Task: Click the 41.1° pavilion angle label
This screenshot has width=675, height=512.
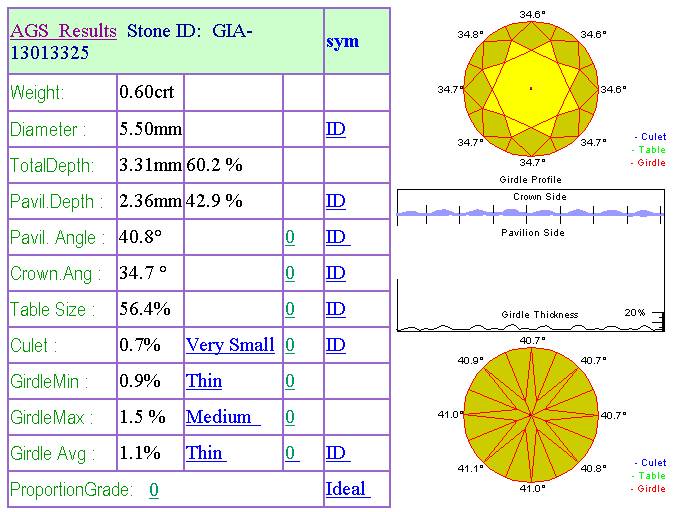Action: (x=470, y=468)
